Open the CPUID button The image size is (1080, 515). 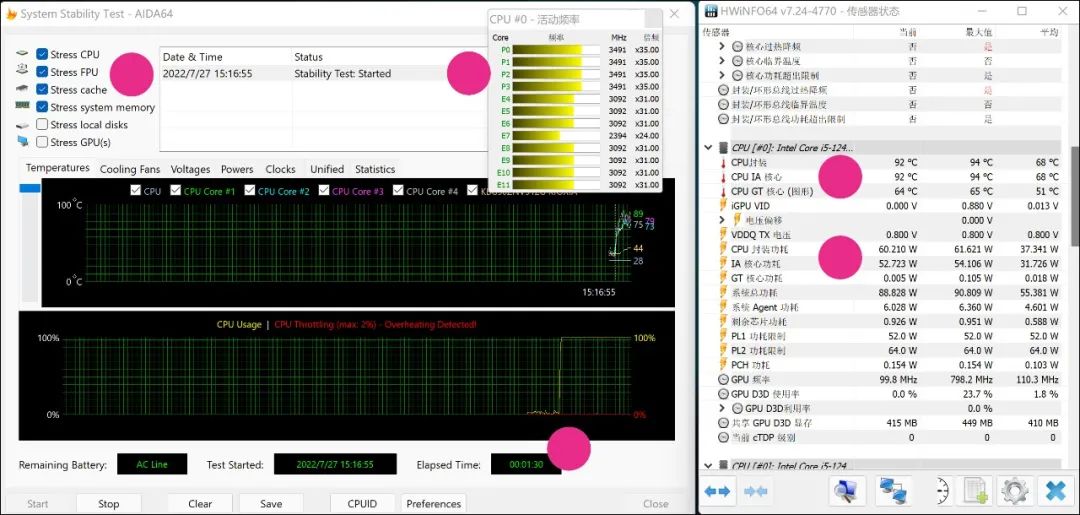[x=362, y=503]
